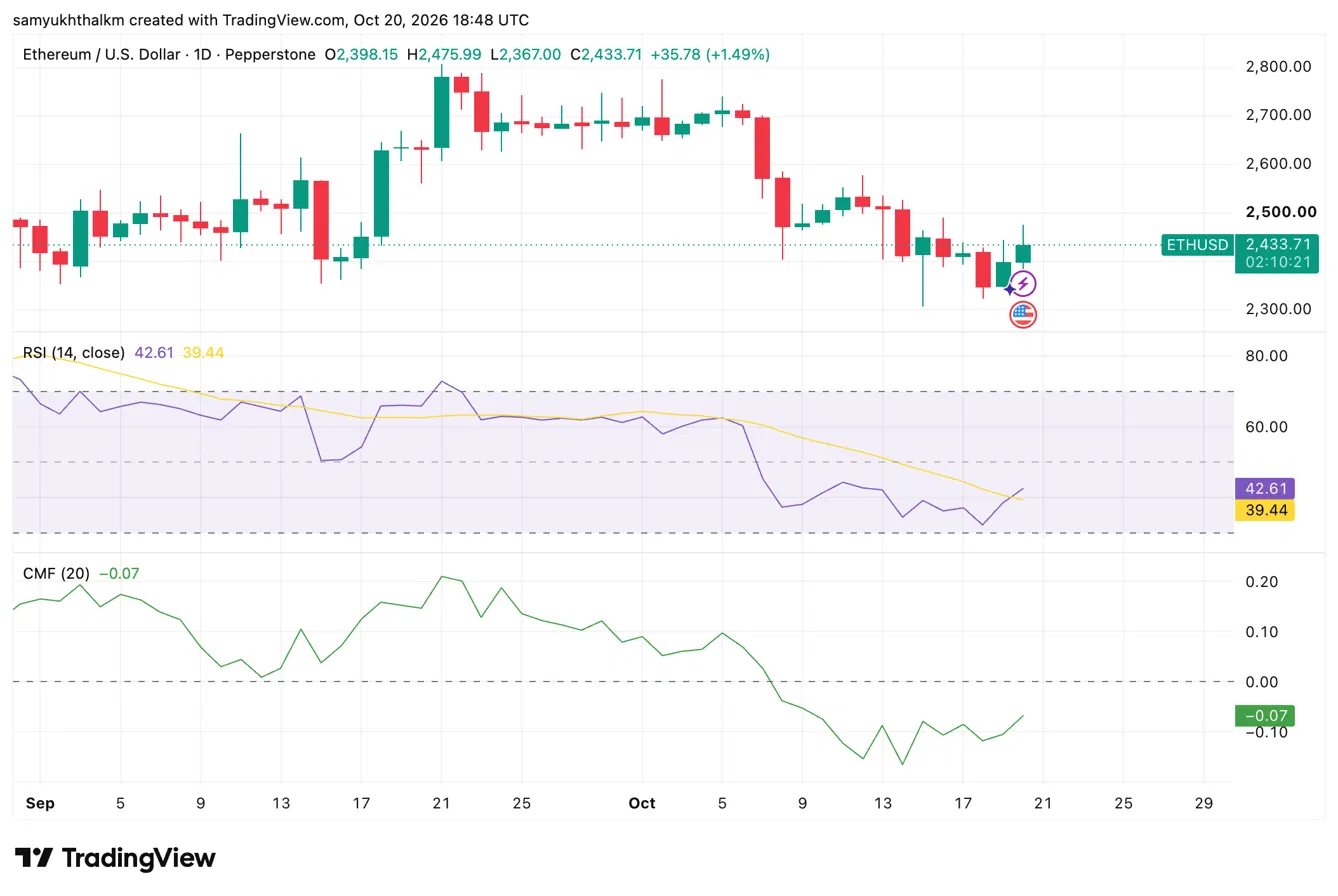This screenshot has height=896, width=1338.
Task: Click the close value C2,433.71 in the header
Action: pos(606,54)
